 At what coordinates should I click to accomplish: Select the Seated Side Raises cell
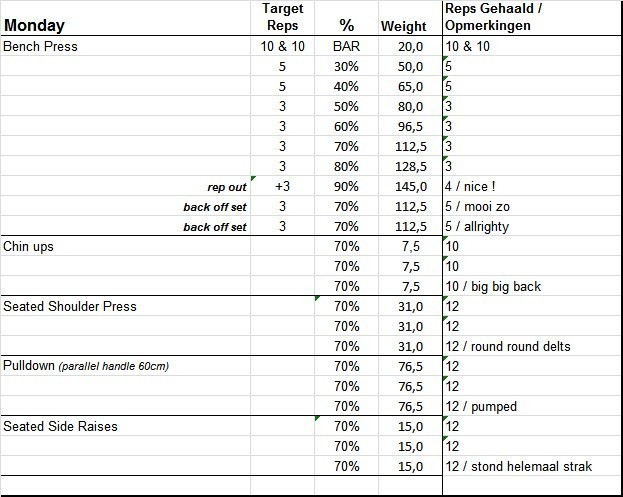point(61,426)
